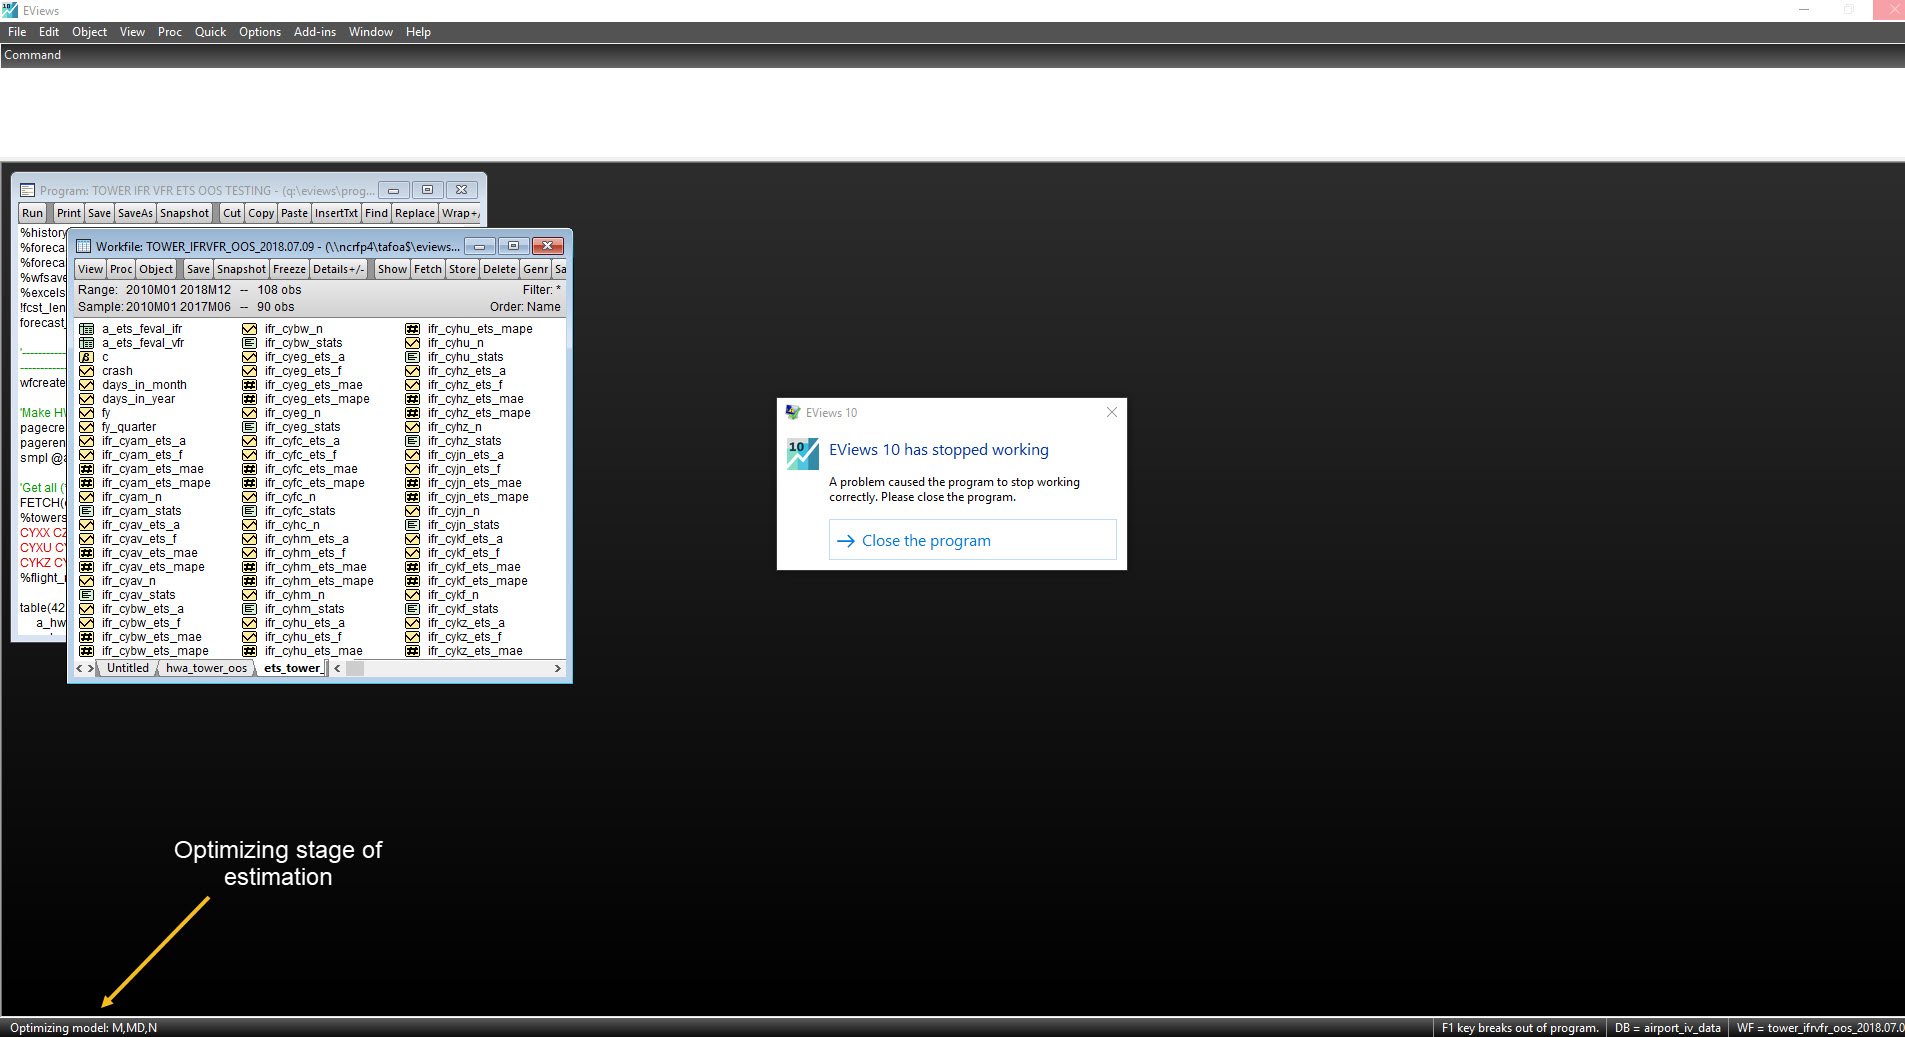Click the ifr_cyam_ets_mae scalar icon
The width and height of the screenshot is (1905, 1037).
click(87, 469)
